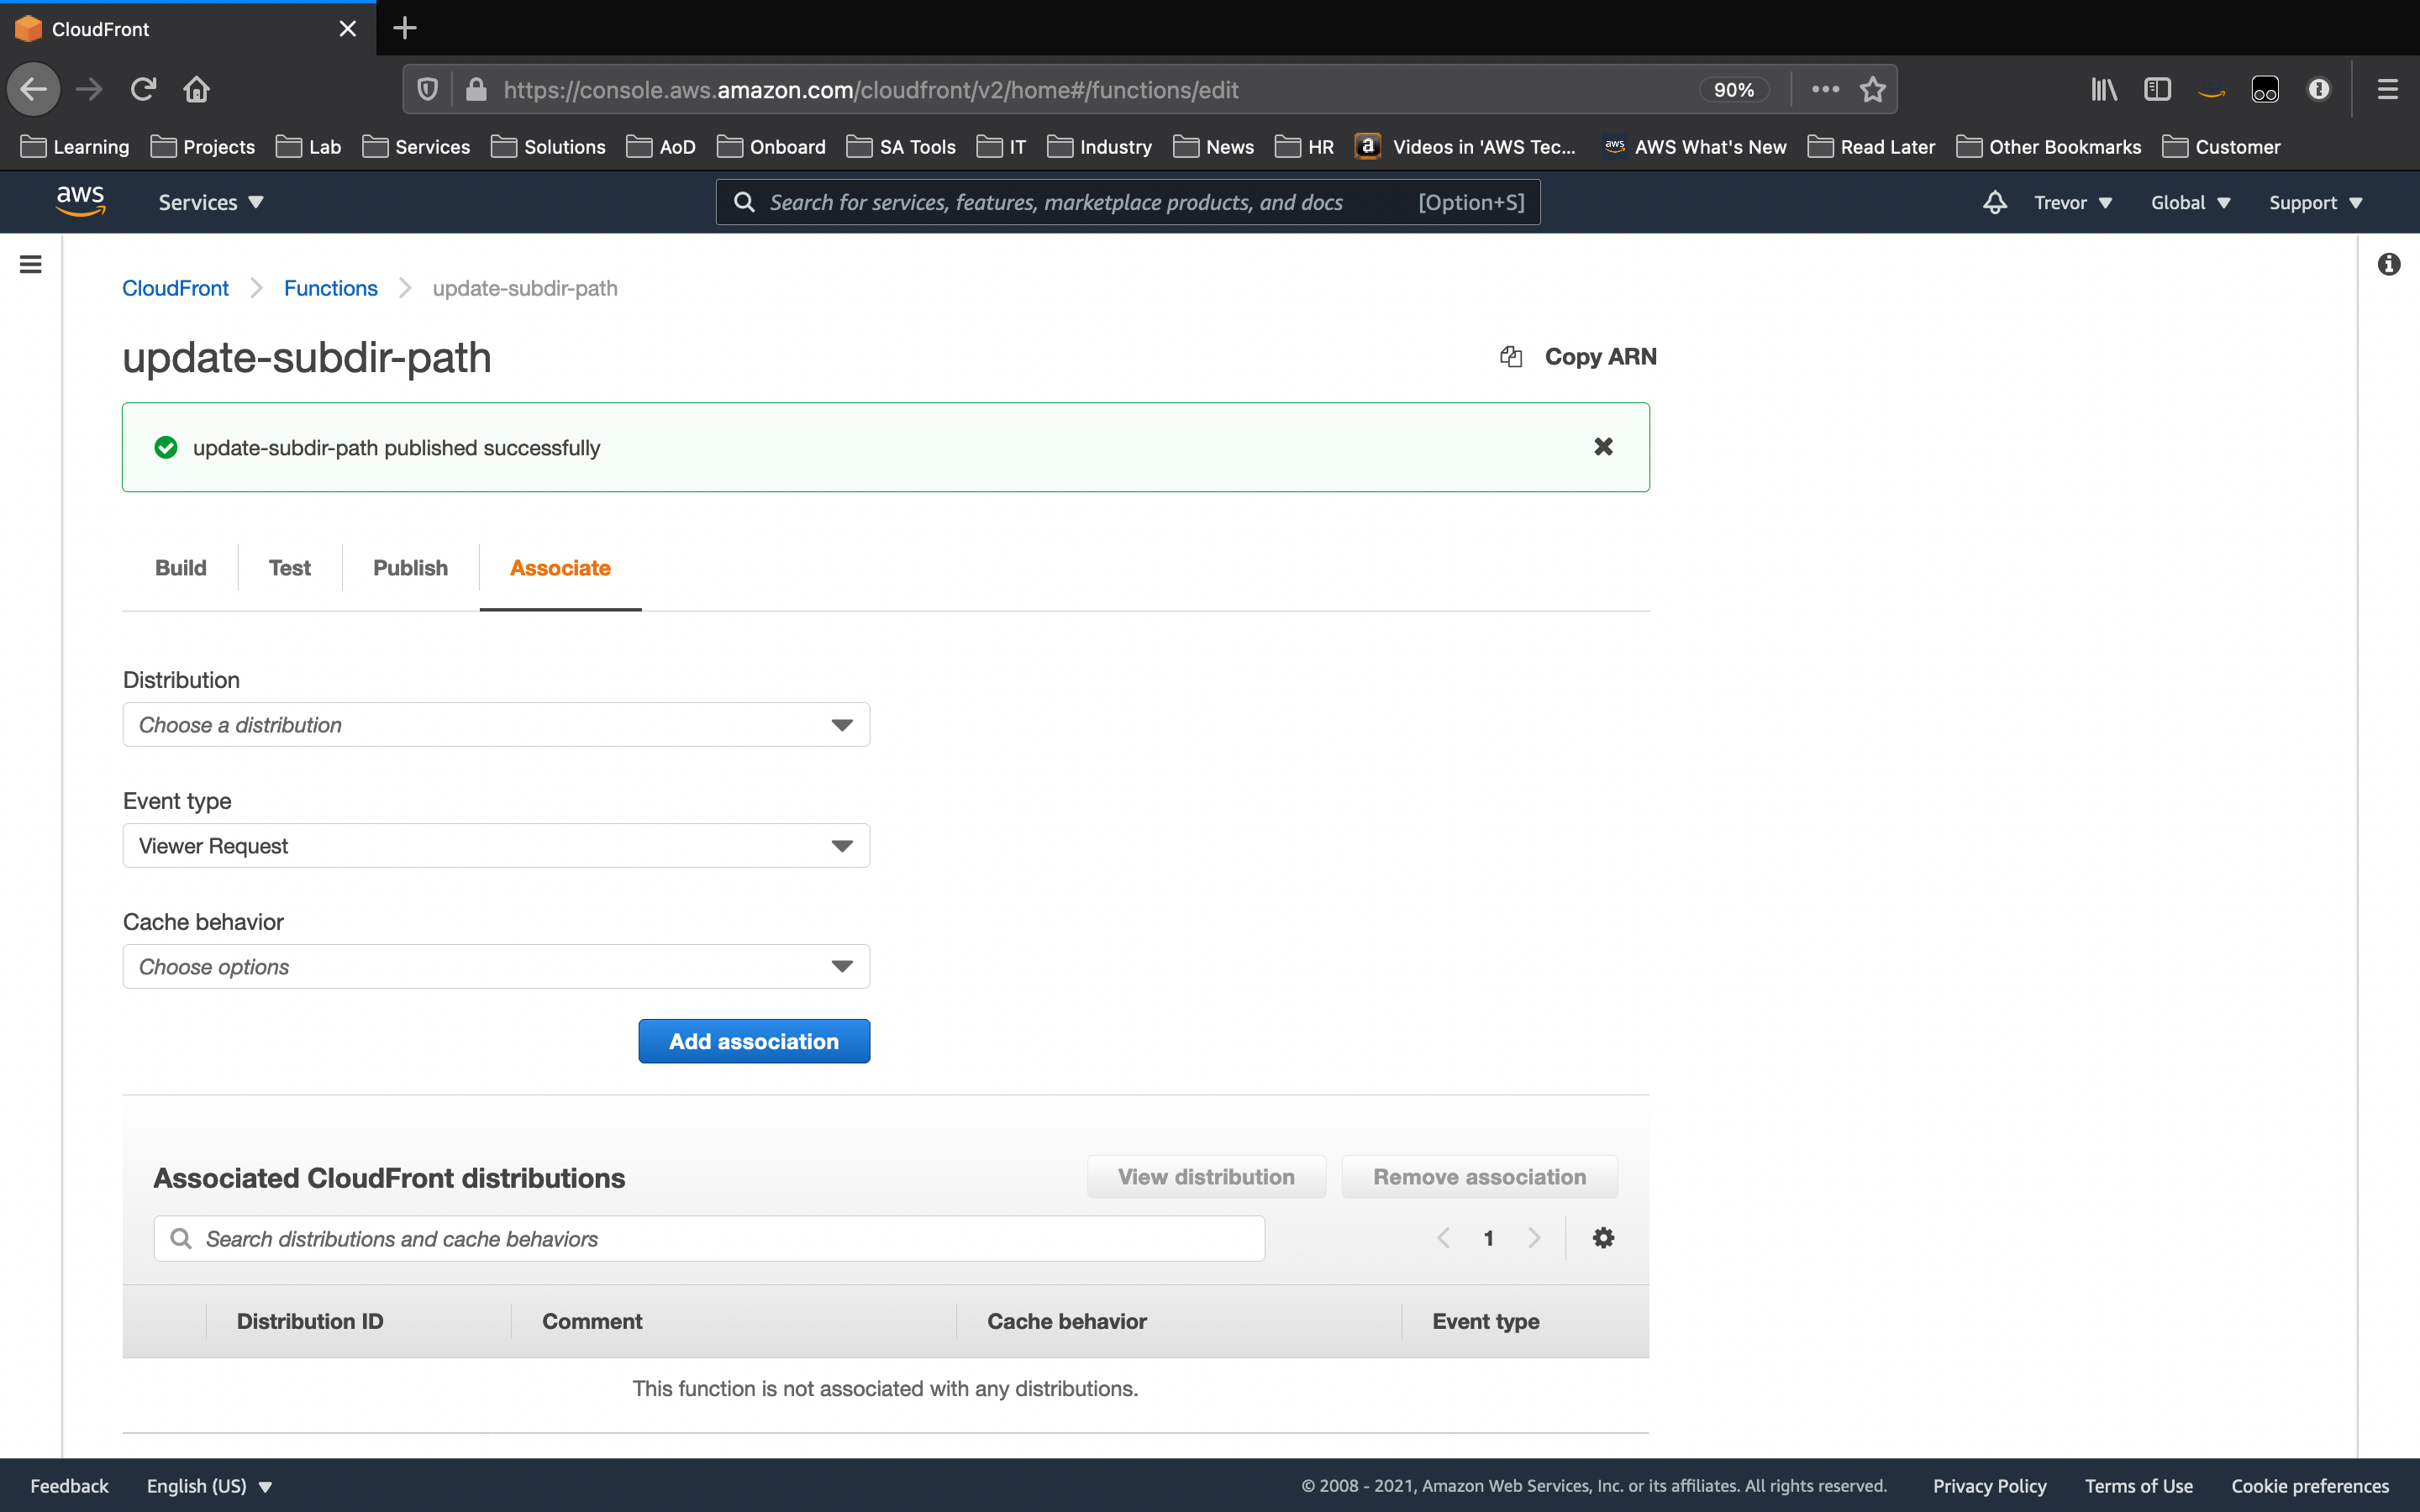This screenshot has height=1512, width=2420.
Task: Click the extension info circle icon
Action: [x=2318, y=90]
